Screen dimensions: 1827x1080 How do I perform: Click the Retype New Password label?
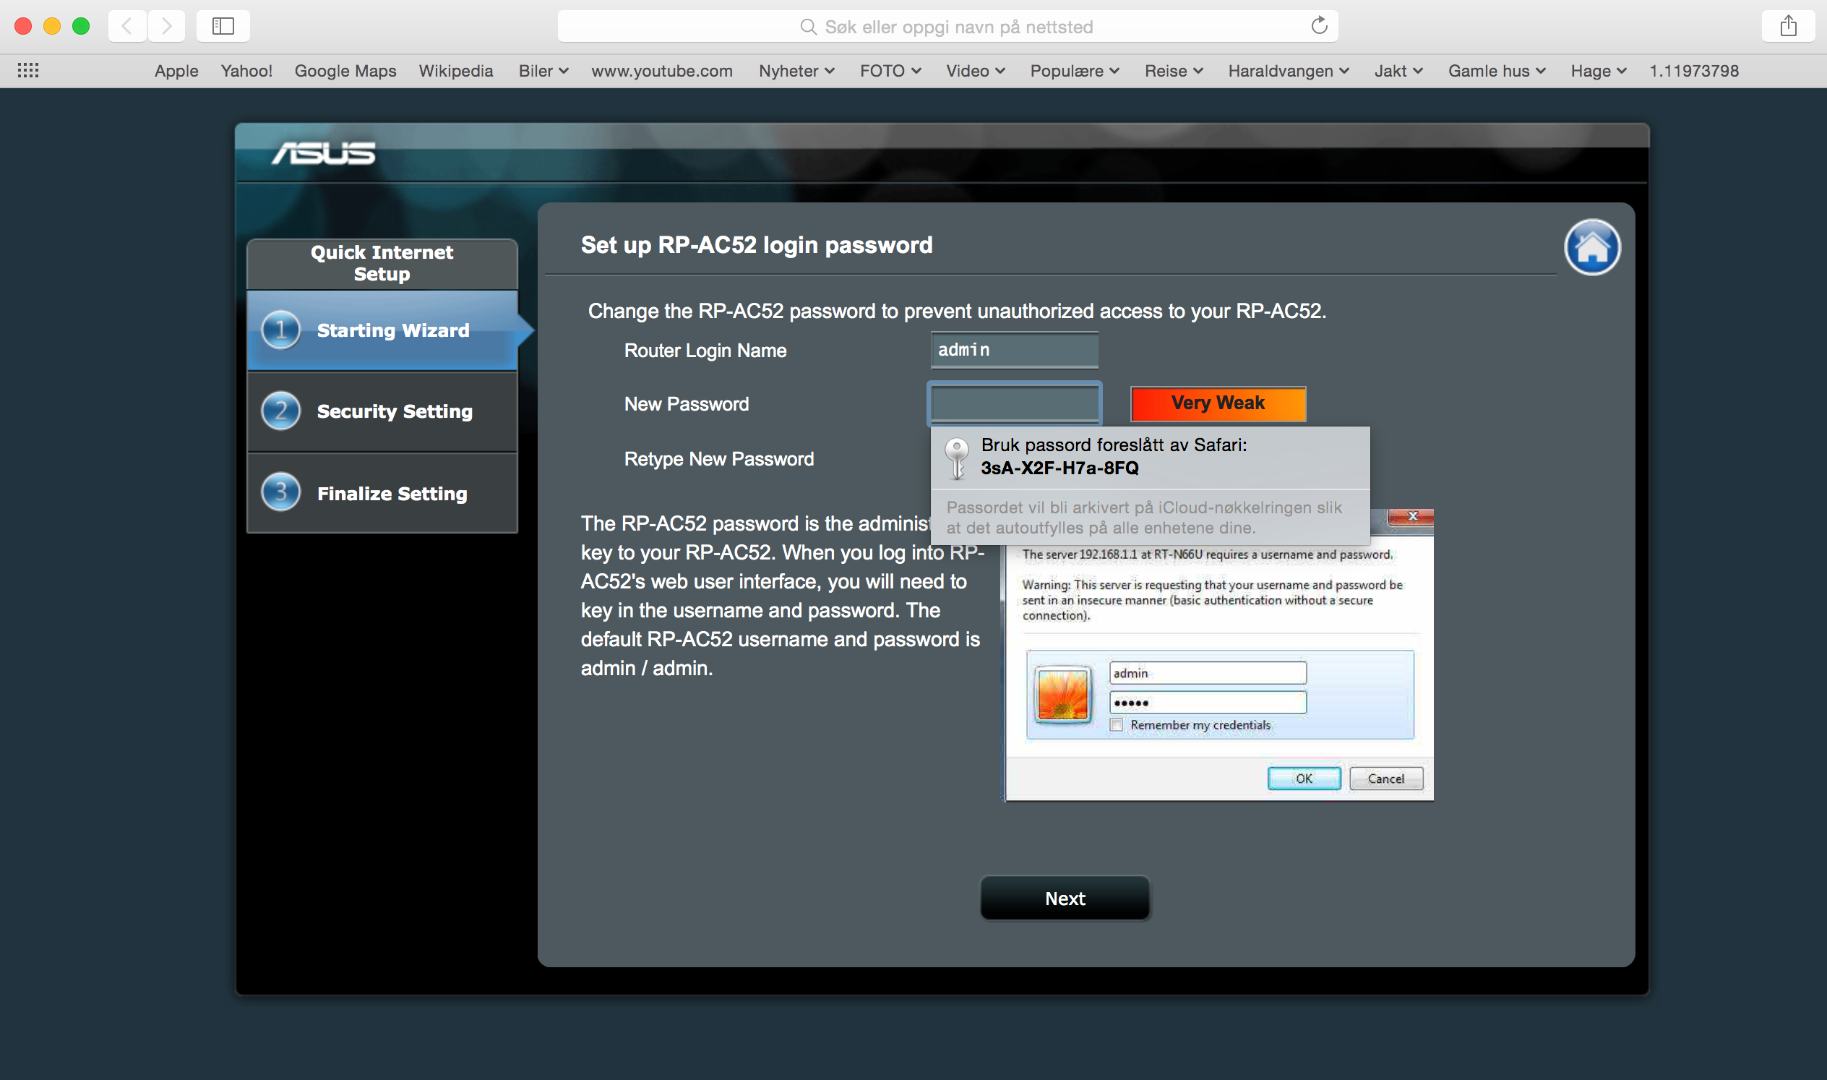[719, 459]
